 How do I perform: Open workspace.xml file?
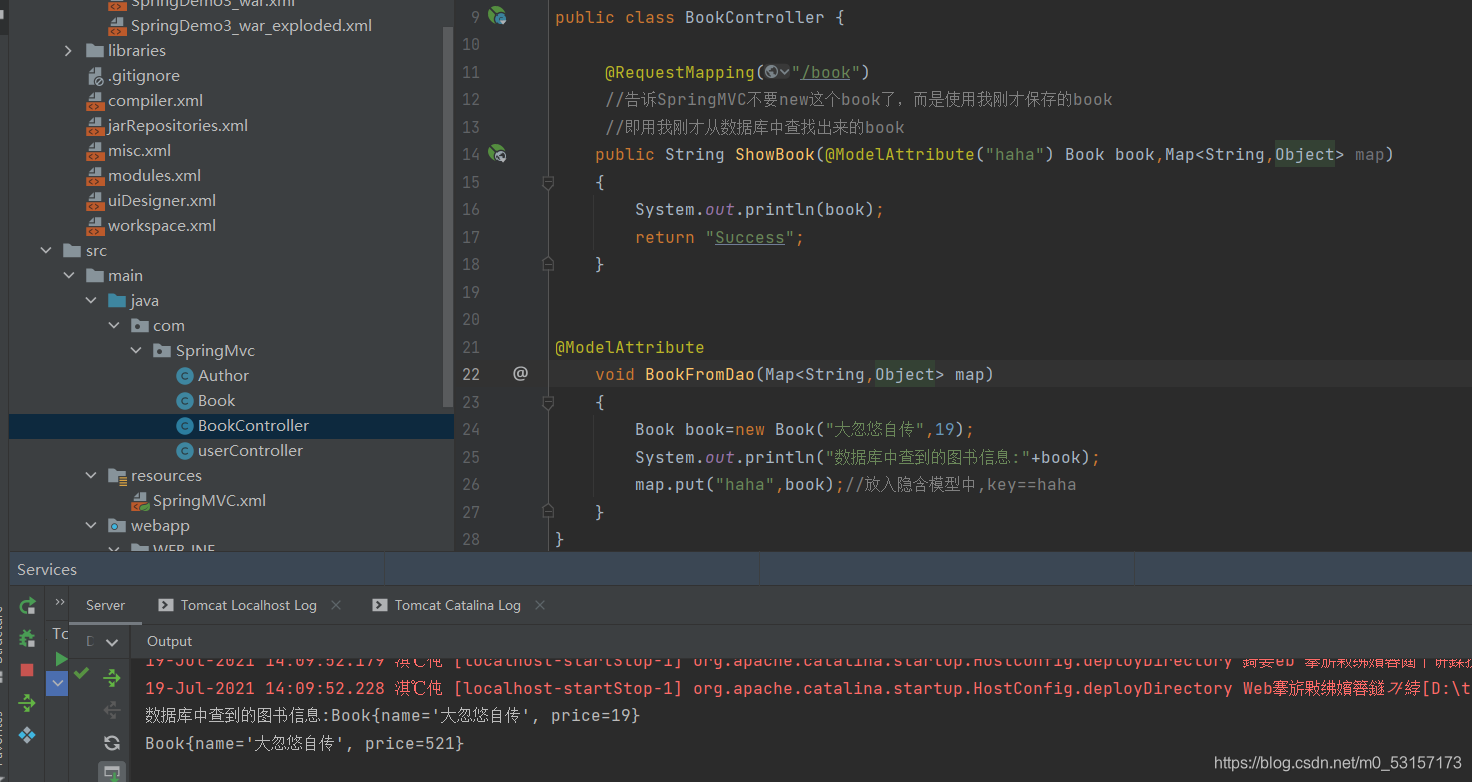(x=162, y=226)
